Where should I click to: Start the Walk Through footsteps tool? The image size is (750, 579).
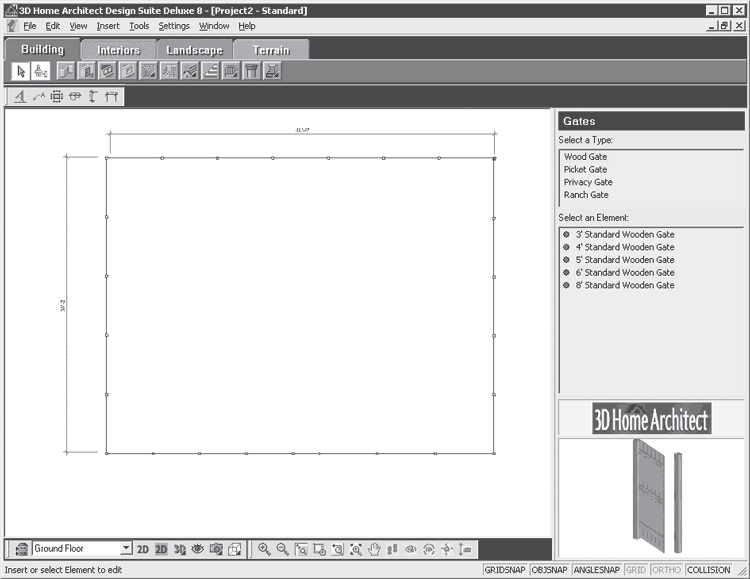pos(392,549)
